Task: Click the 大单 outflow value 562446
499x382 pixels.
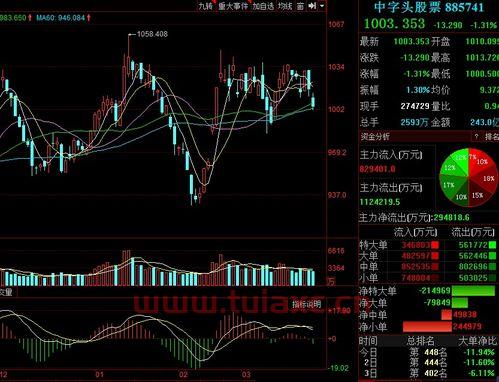Action: point(473,256)
